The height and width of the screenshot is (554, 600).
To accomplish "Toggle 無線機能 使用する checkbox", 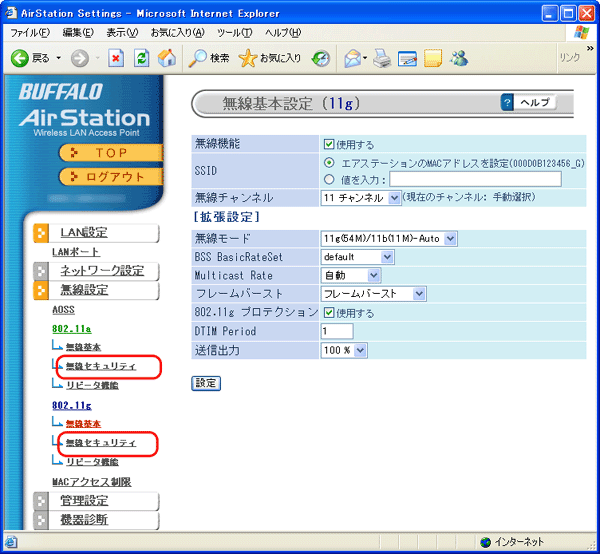I will click(329, 144).
